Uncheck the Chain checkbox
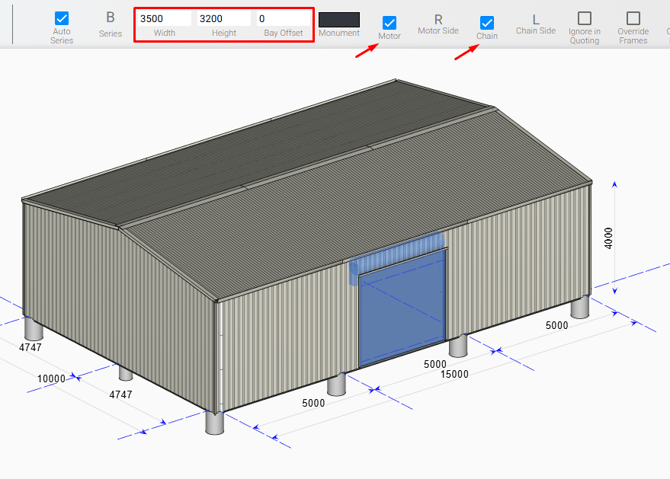670x479 pixels. point(487,22)
